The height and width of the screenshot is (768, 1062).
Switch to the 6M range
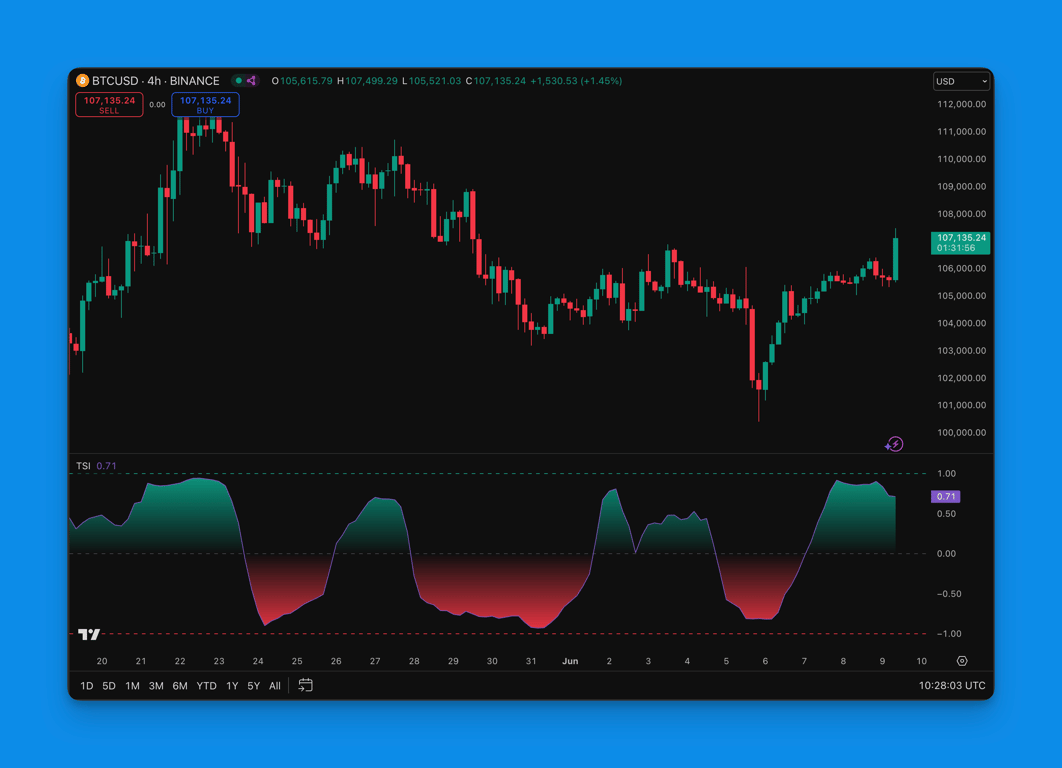click(x=180, y=686)
